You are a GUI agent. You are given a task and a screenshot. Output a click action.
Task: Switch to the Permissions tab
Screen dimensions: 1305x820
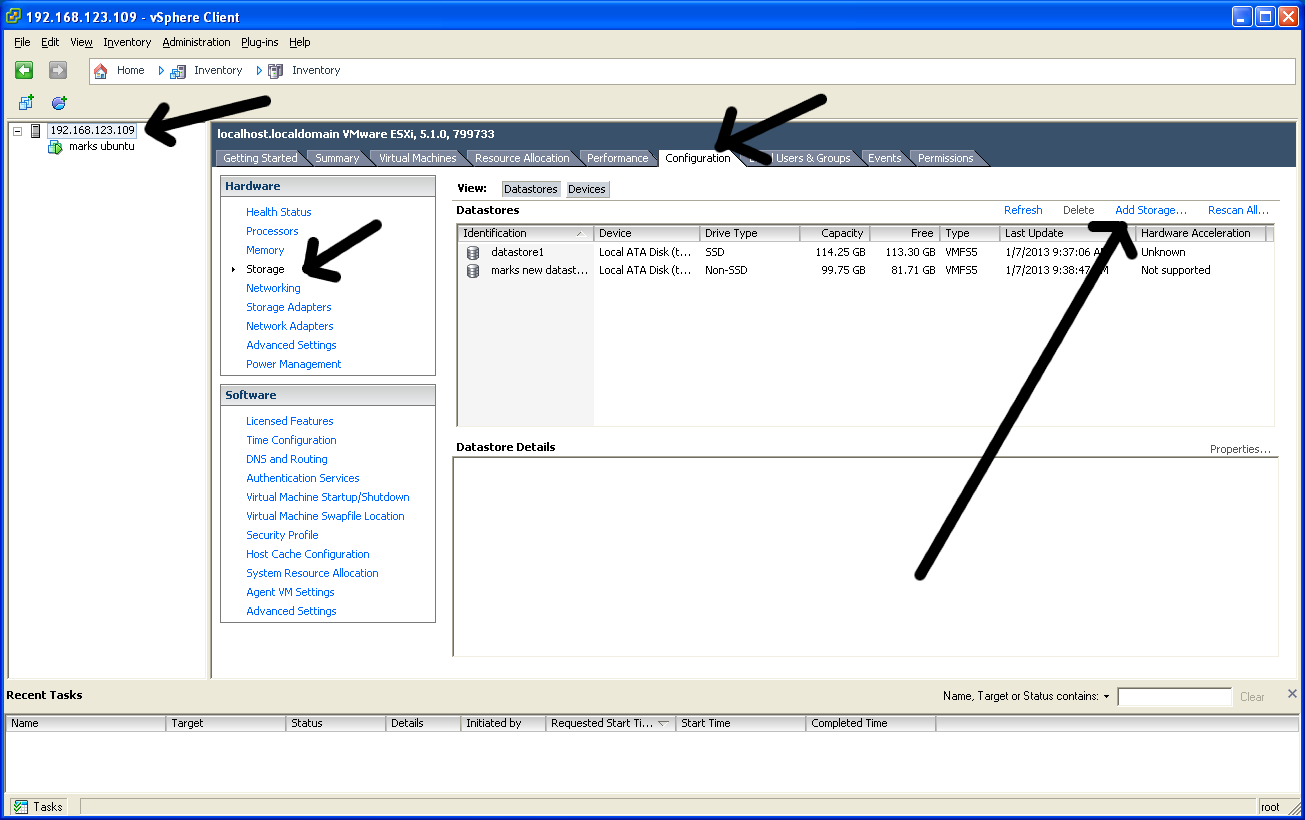pos(945,158)
